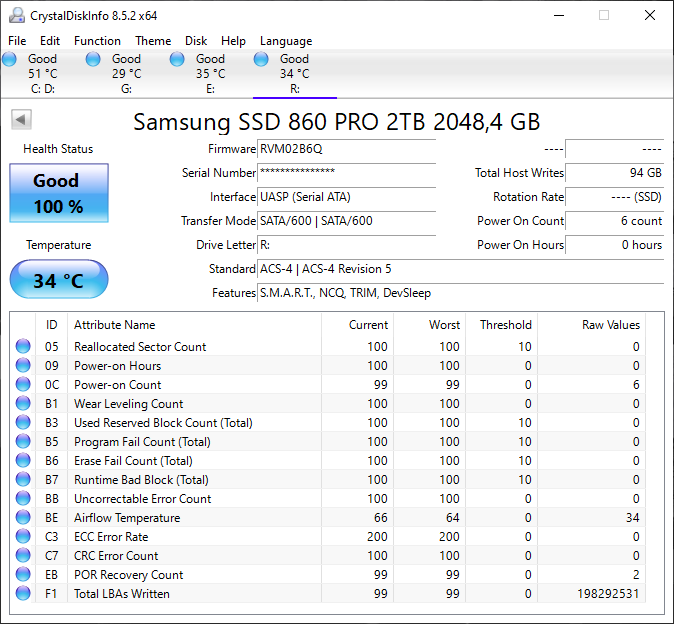Select the G: disk status orb
This screenshot has height=624, width=674.
94,60
